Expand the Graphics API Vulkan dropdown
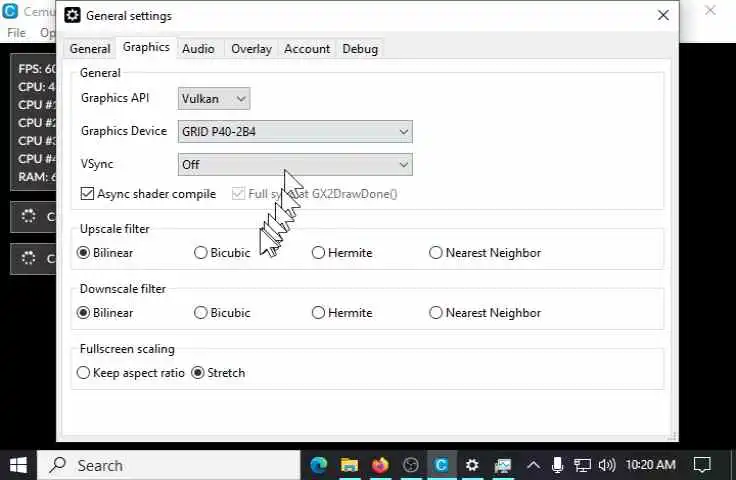The image size is (736, 480). pos(214,99)
